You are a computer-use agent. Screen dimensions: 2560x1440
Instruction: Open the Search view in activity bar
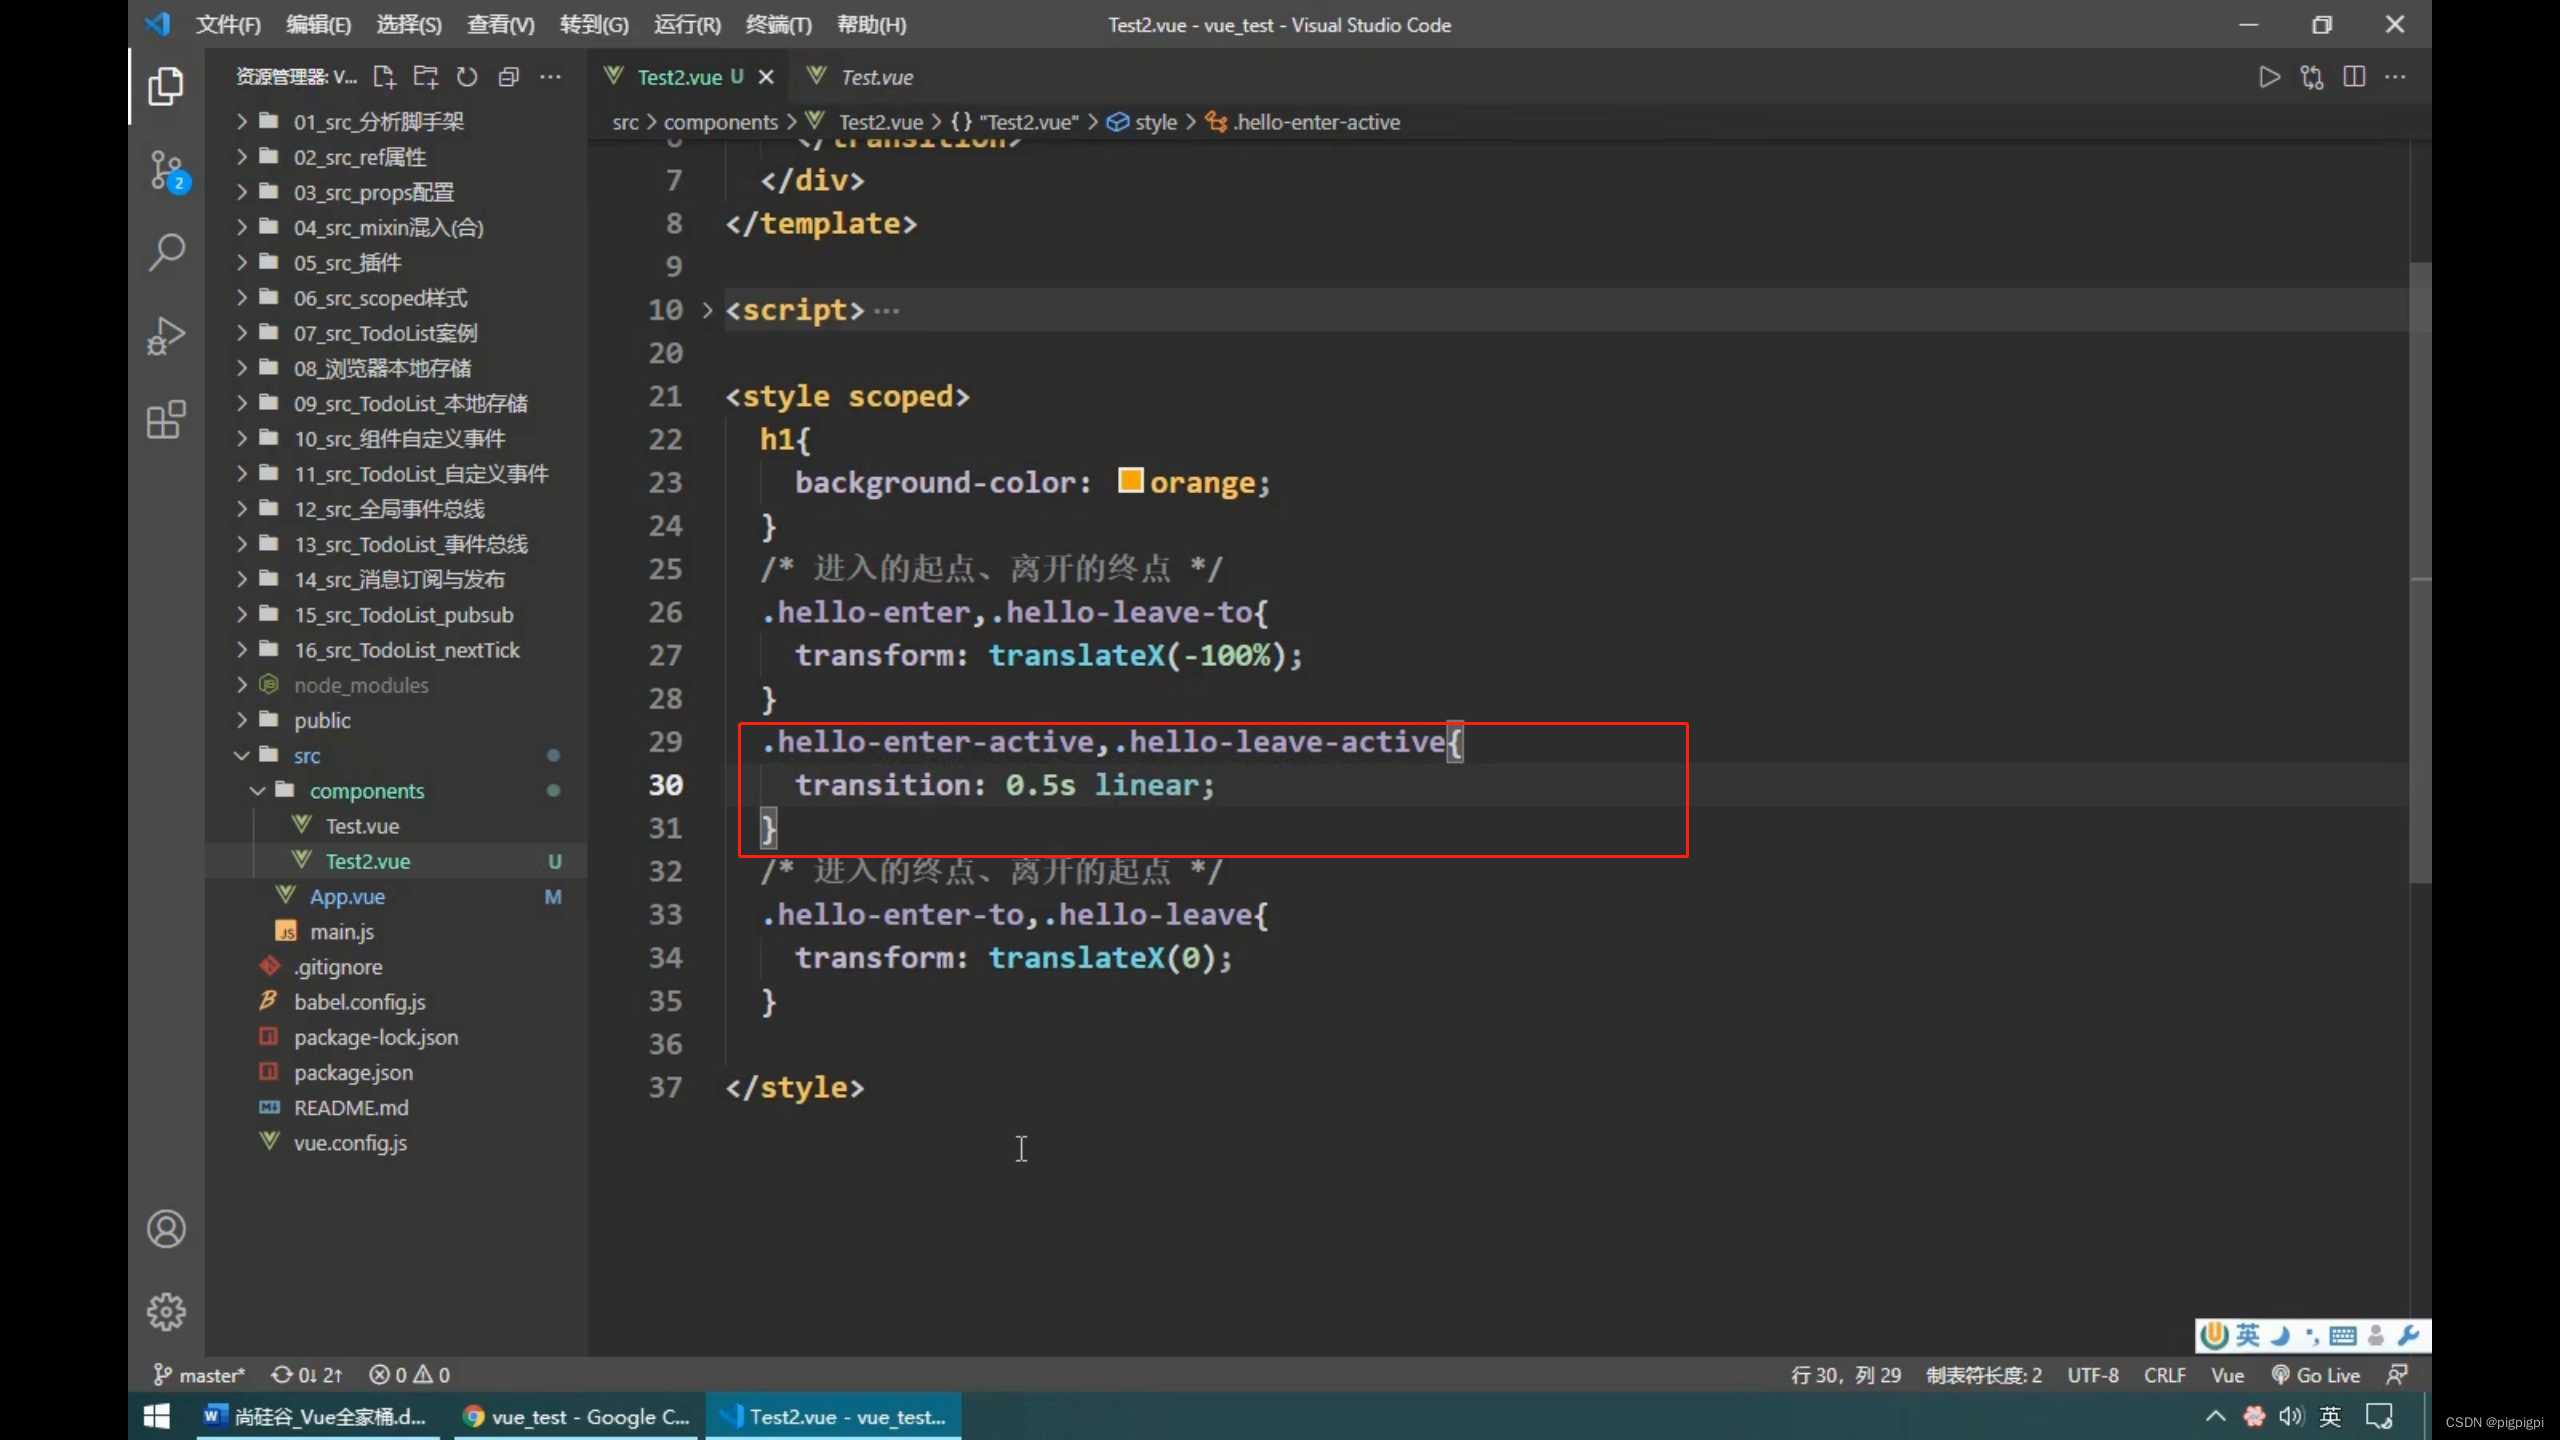[x=166, y=253]
